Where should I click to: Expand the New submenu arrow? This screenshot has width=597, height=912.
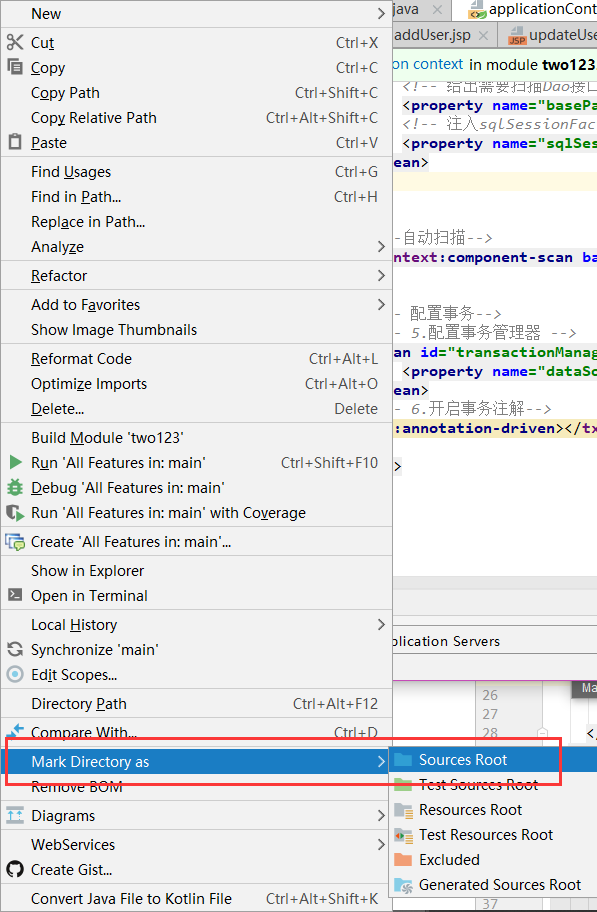(381, 13)
